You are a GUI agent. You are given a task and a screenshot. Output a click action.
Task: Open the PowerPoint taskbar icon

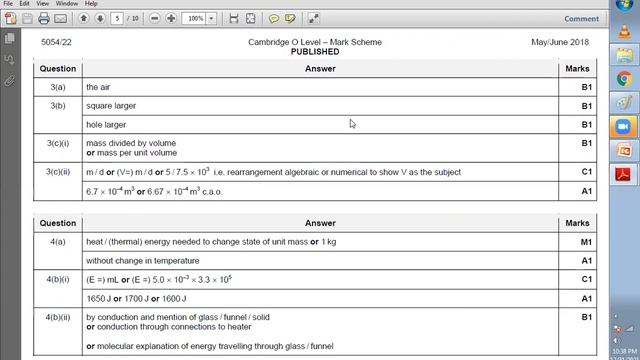click(624, 151)
